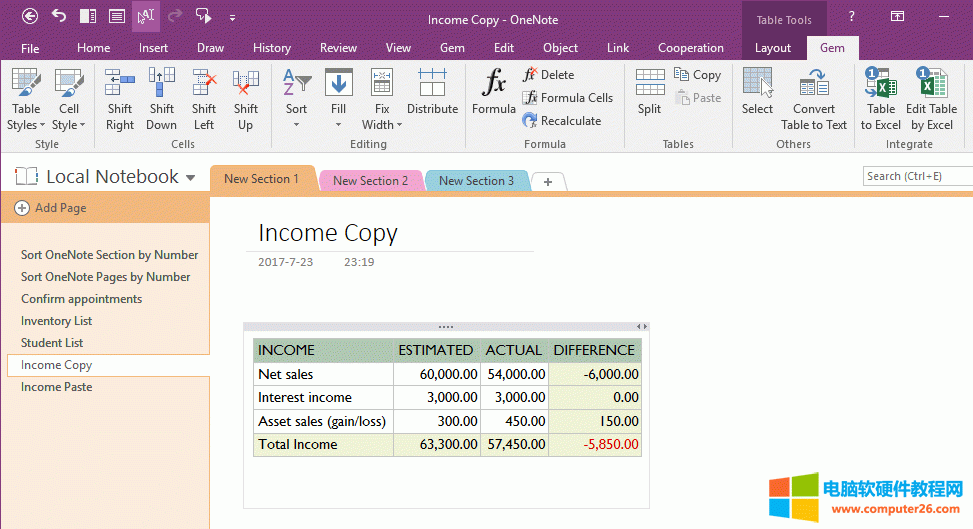Add a new section with plus tab
Screen dimensions: 973x529
click(548, 181)
